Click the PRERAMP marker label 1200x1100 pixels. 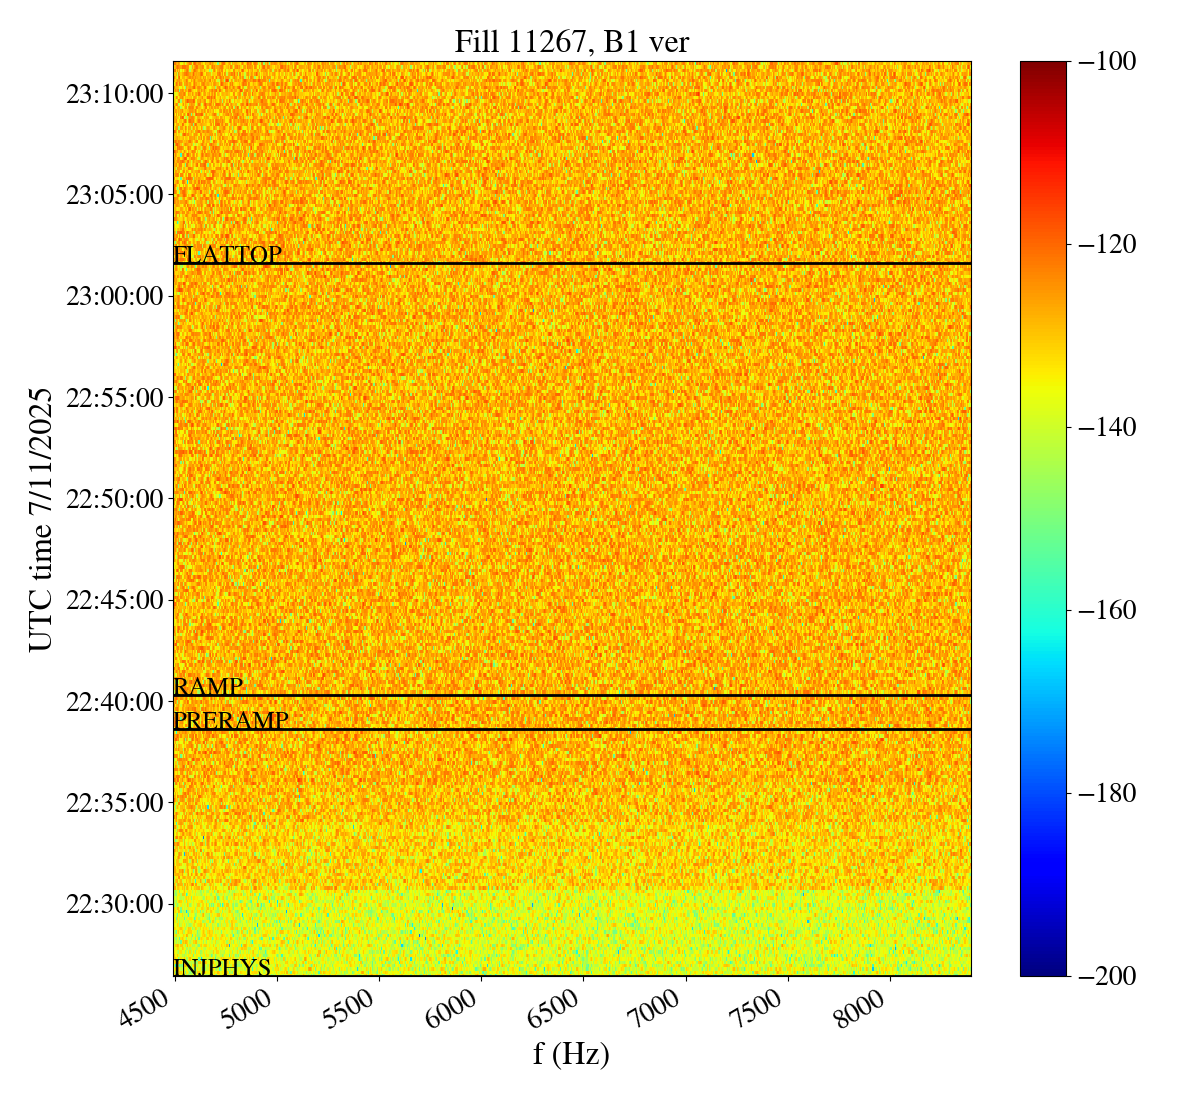click(x=231, y=720)
